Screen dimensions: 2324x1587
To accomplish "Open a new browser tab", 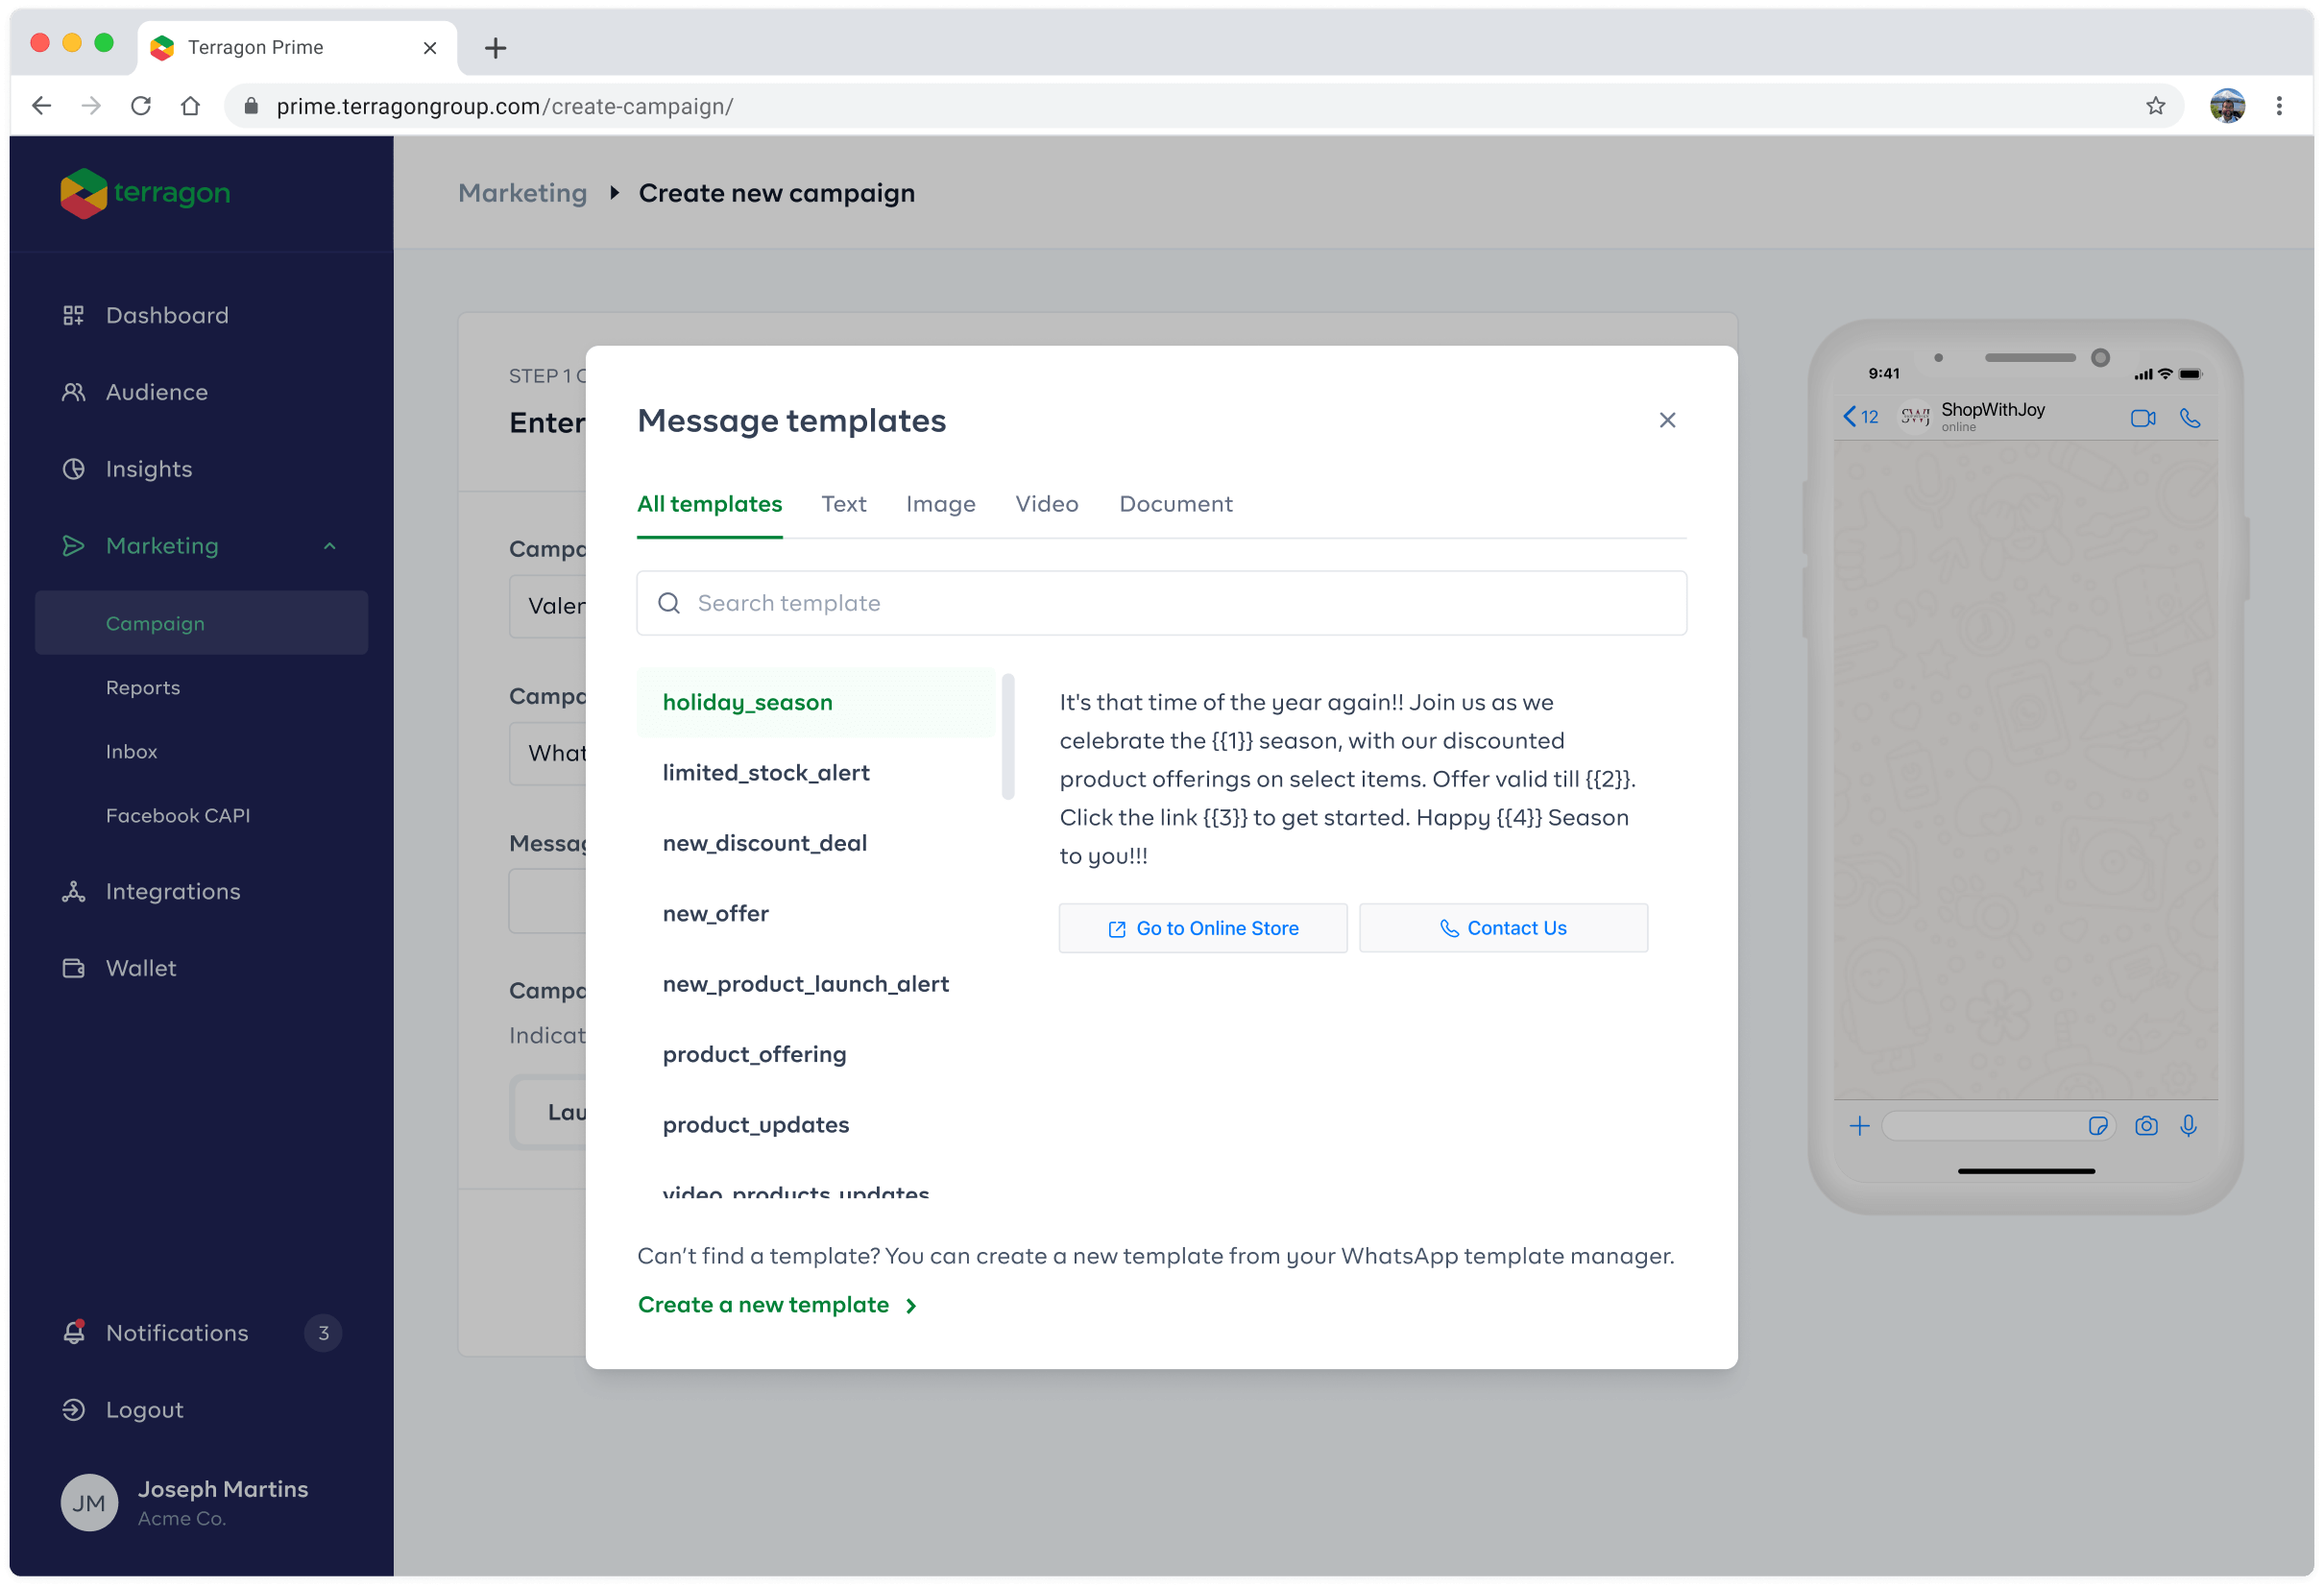I will point(495,48).
